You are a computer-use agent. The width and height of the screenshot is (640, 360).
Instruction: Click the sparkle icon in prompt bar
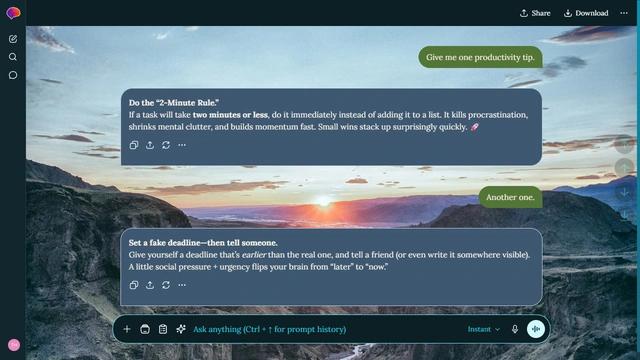tap(181, 329)
